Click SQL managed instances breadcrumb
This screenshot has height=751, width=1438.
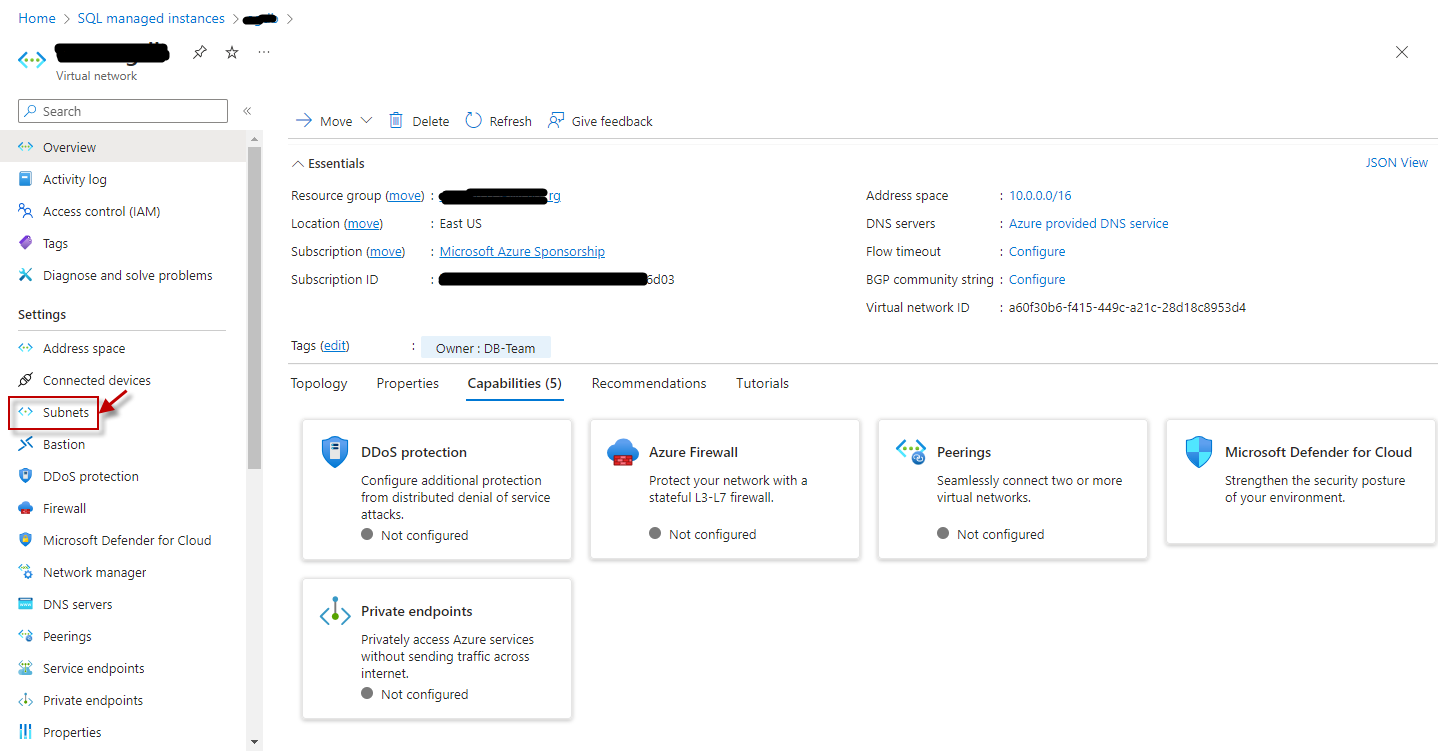point(151,18)
